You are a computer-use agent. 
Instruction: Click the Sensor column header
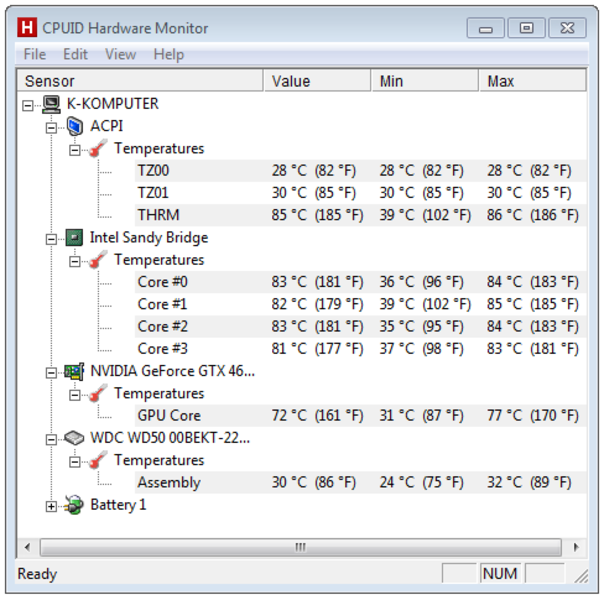[140, 81]
